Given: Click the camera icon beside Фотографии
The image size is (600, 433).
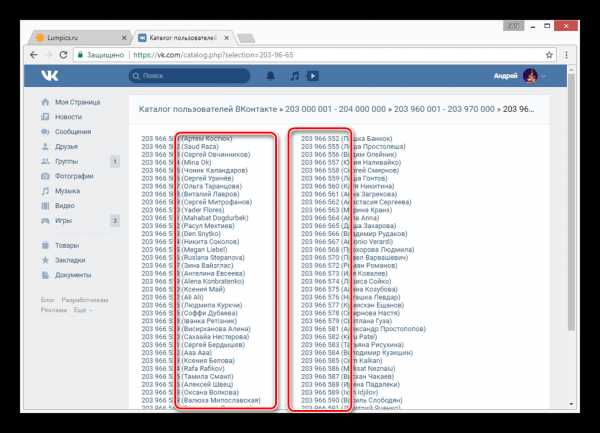Looking at the screenshot, I should (x=45, y=176).
